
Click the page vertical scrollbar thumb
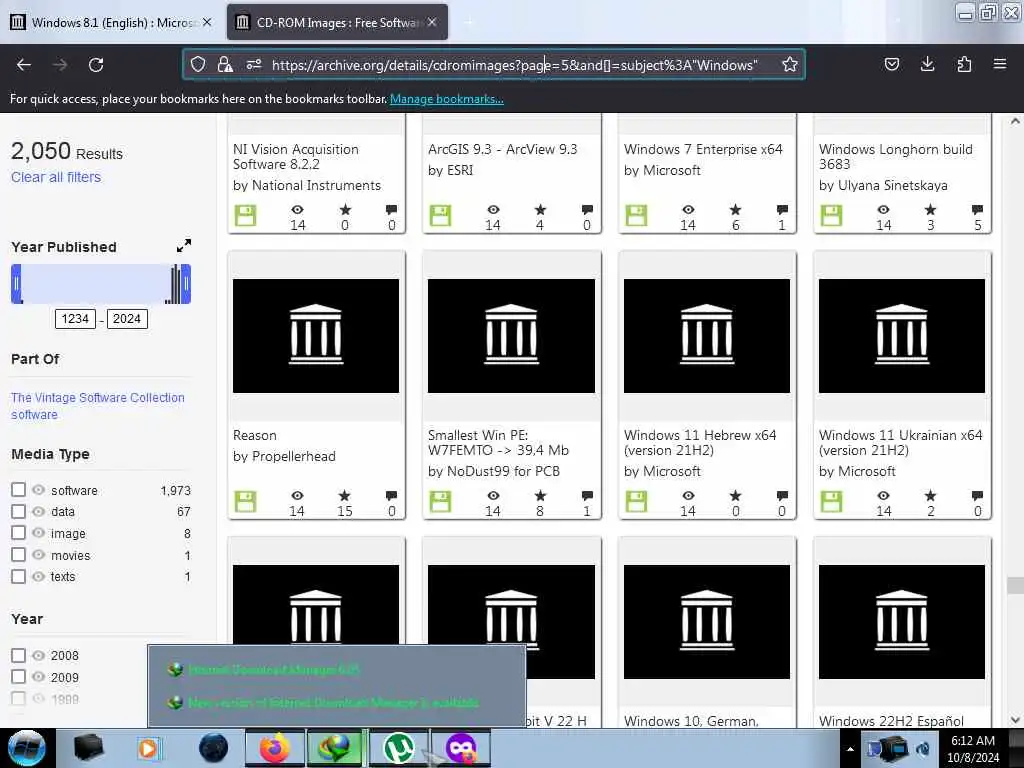click(1014, 584)
